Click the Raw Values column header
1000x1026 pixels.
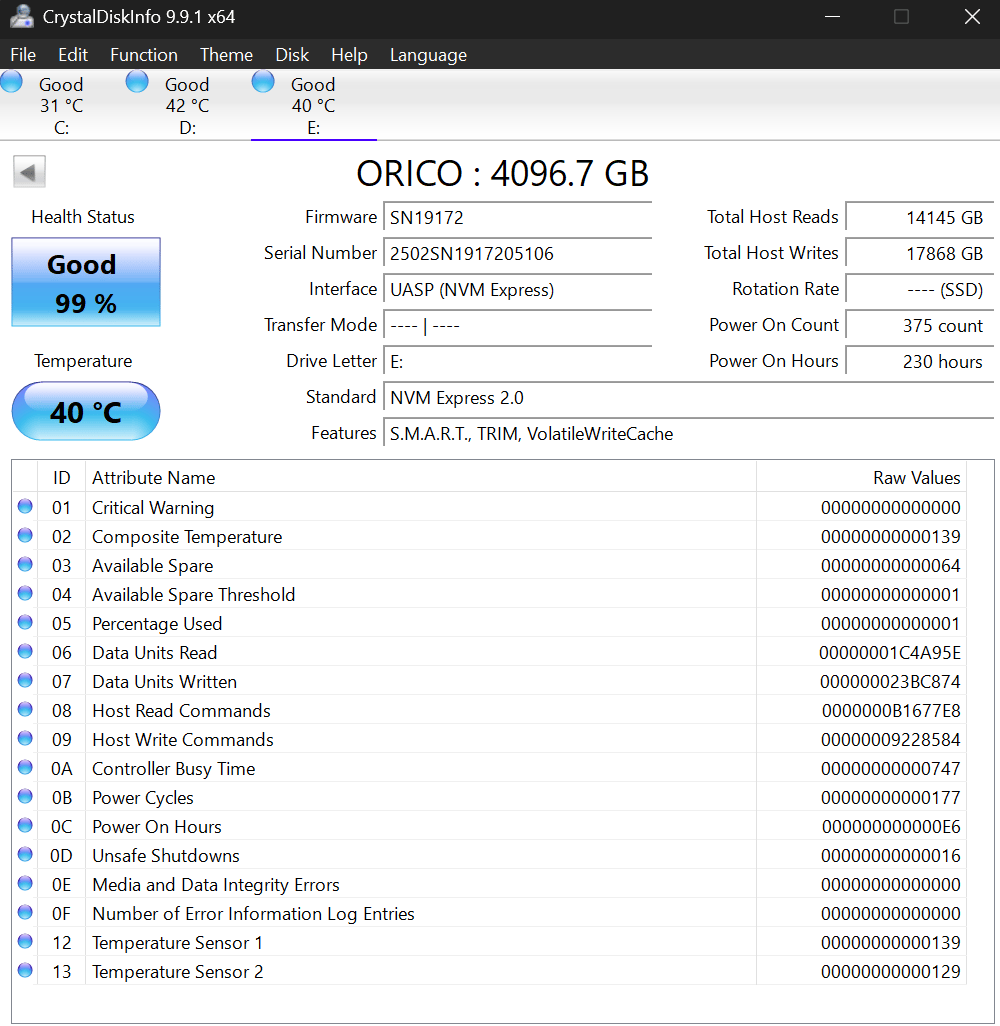click(x=861, y=478)
